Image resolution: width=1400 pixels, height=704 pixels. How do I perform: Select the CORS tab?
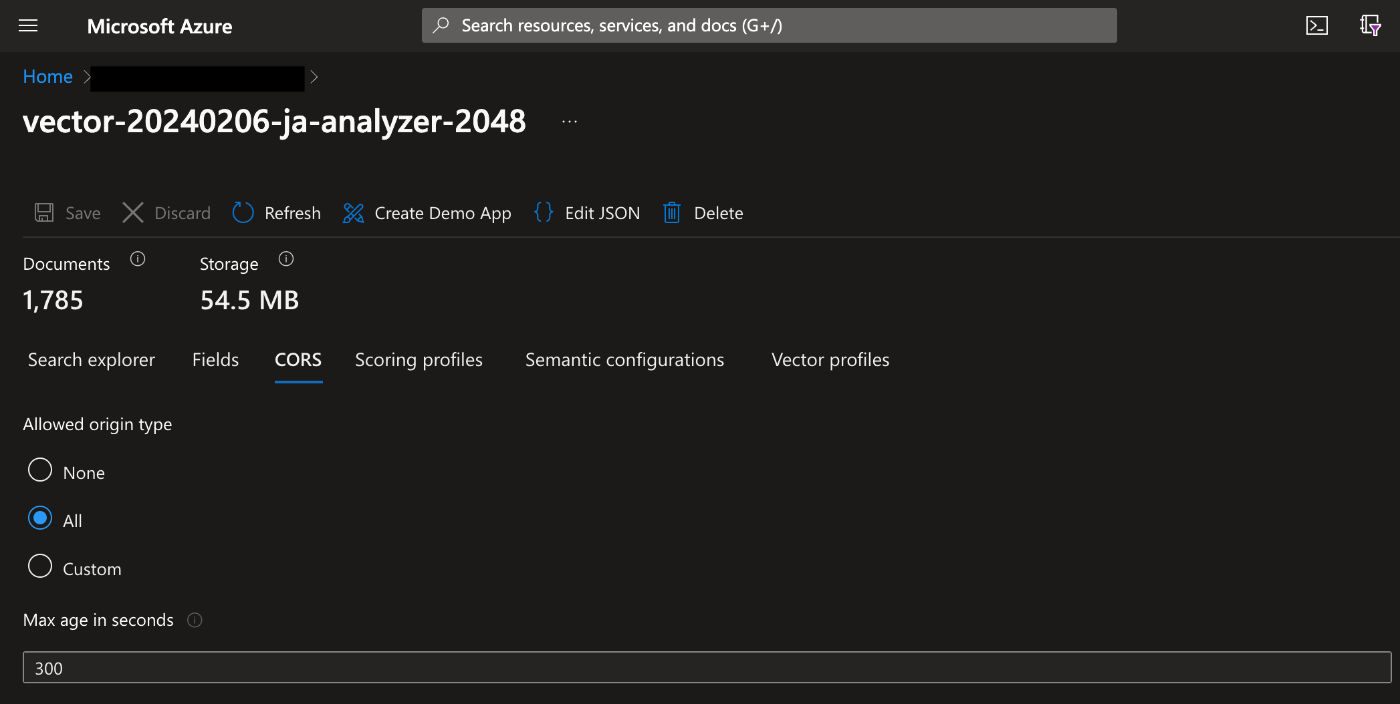coord(298,360)
